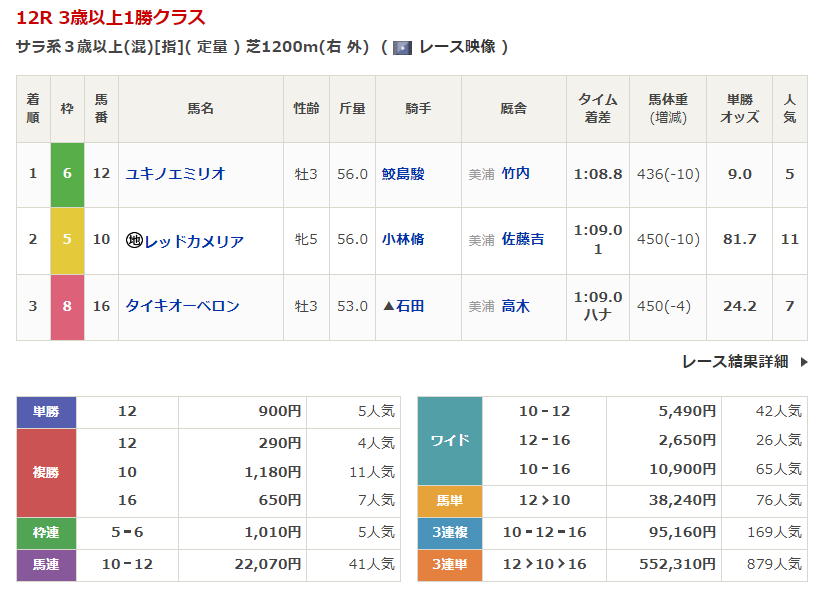Open horse page for ユキノエミリオ

176,173
